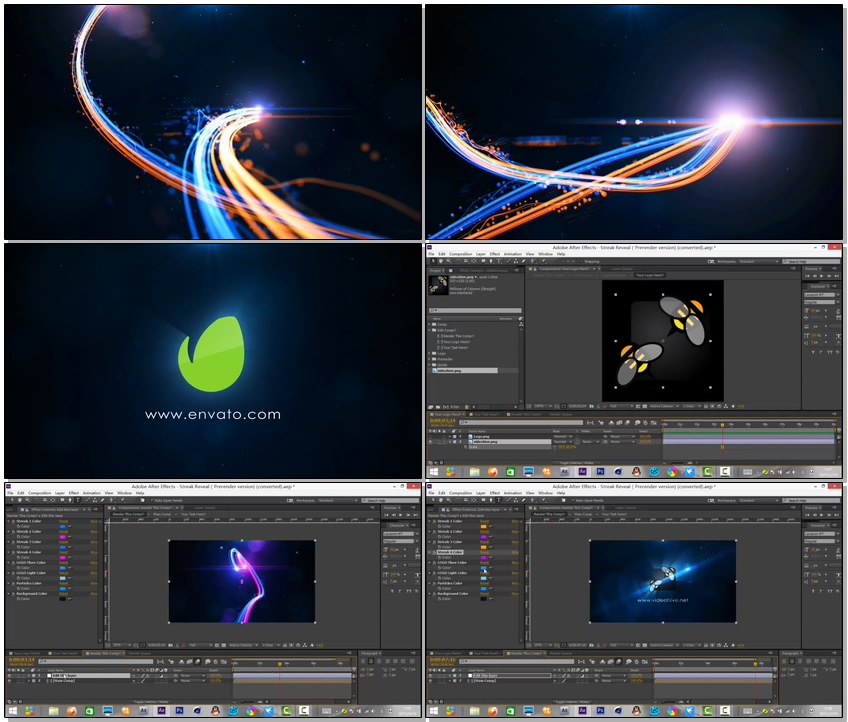Toggle visibility of Main Comp layer in pink-streak timeline
The image size is (848, 722).
coord(10,681)
